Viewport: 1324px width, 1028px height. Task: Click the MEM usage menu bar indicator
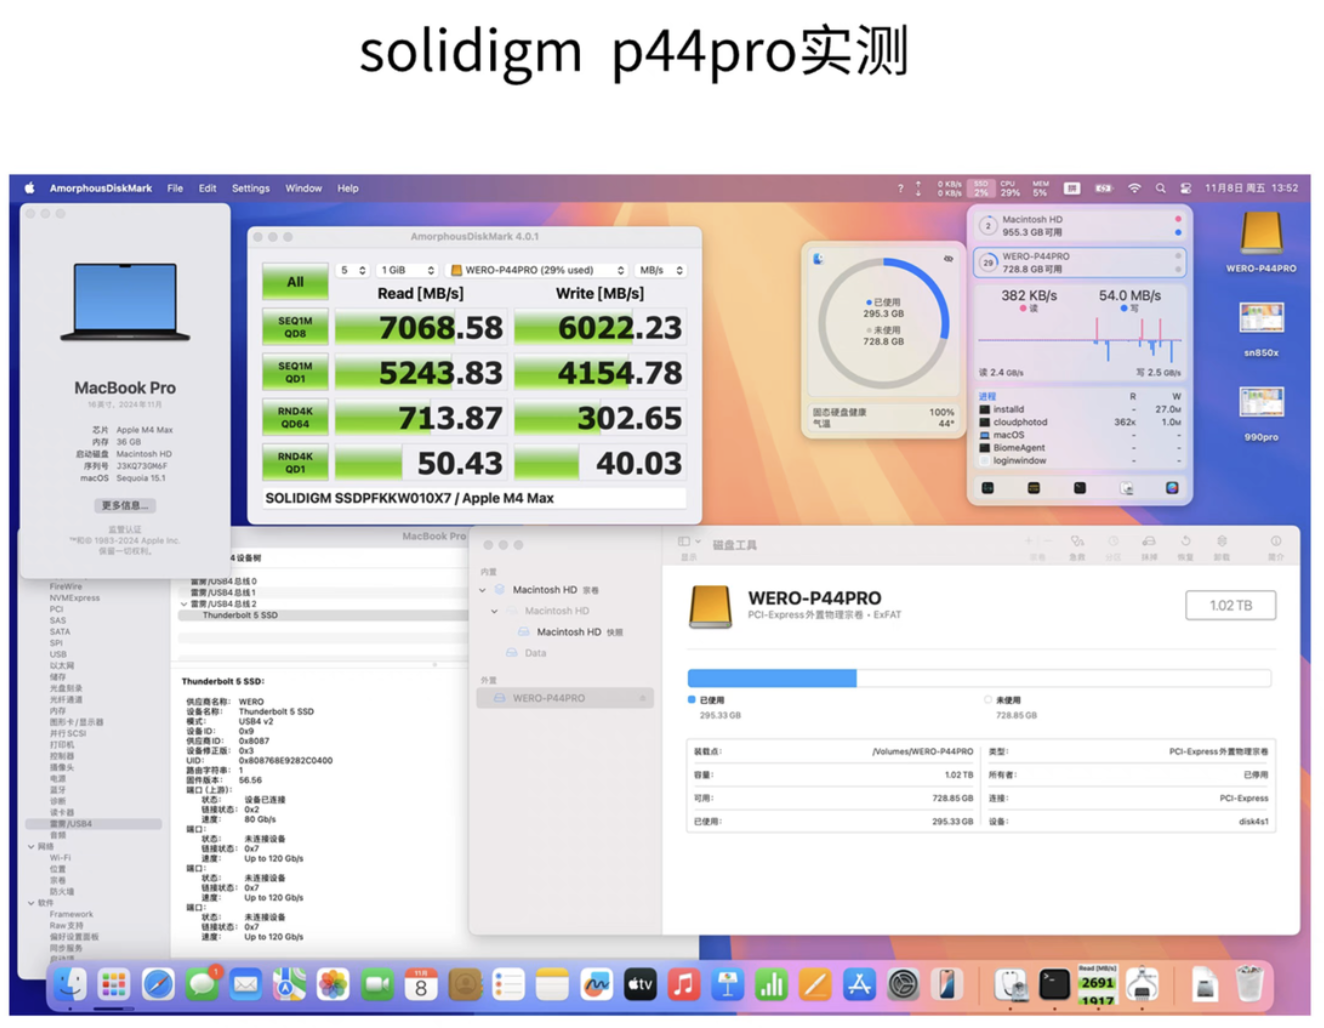pos(1041,188)
